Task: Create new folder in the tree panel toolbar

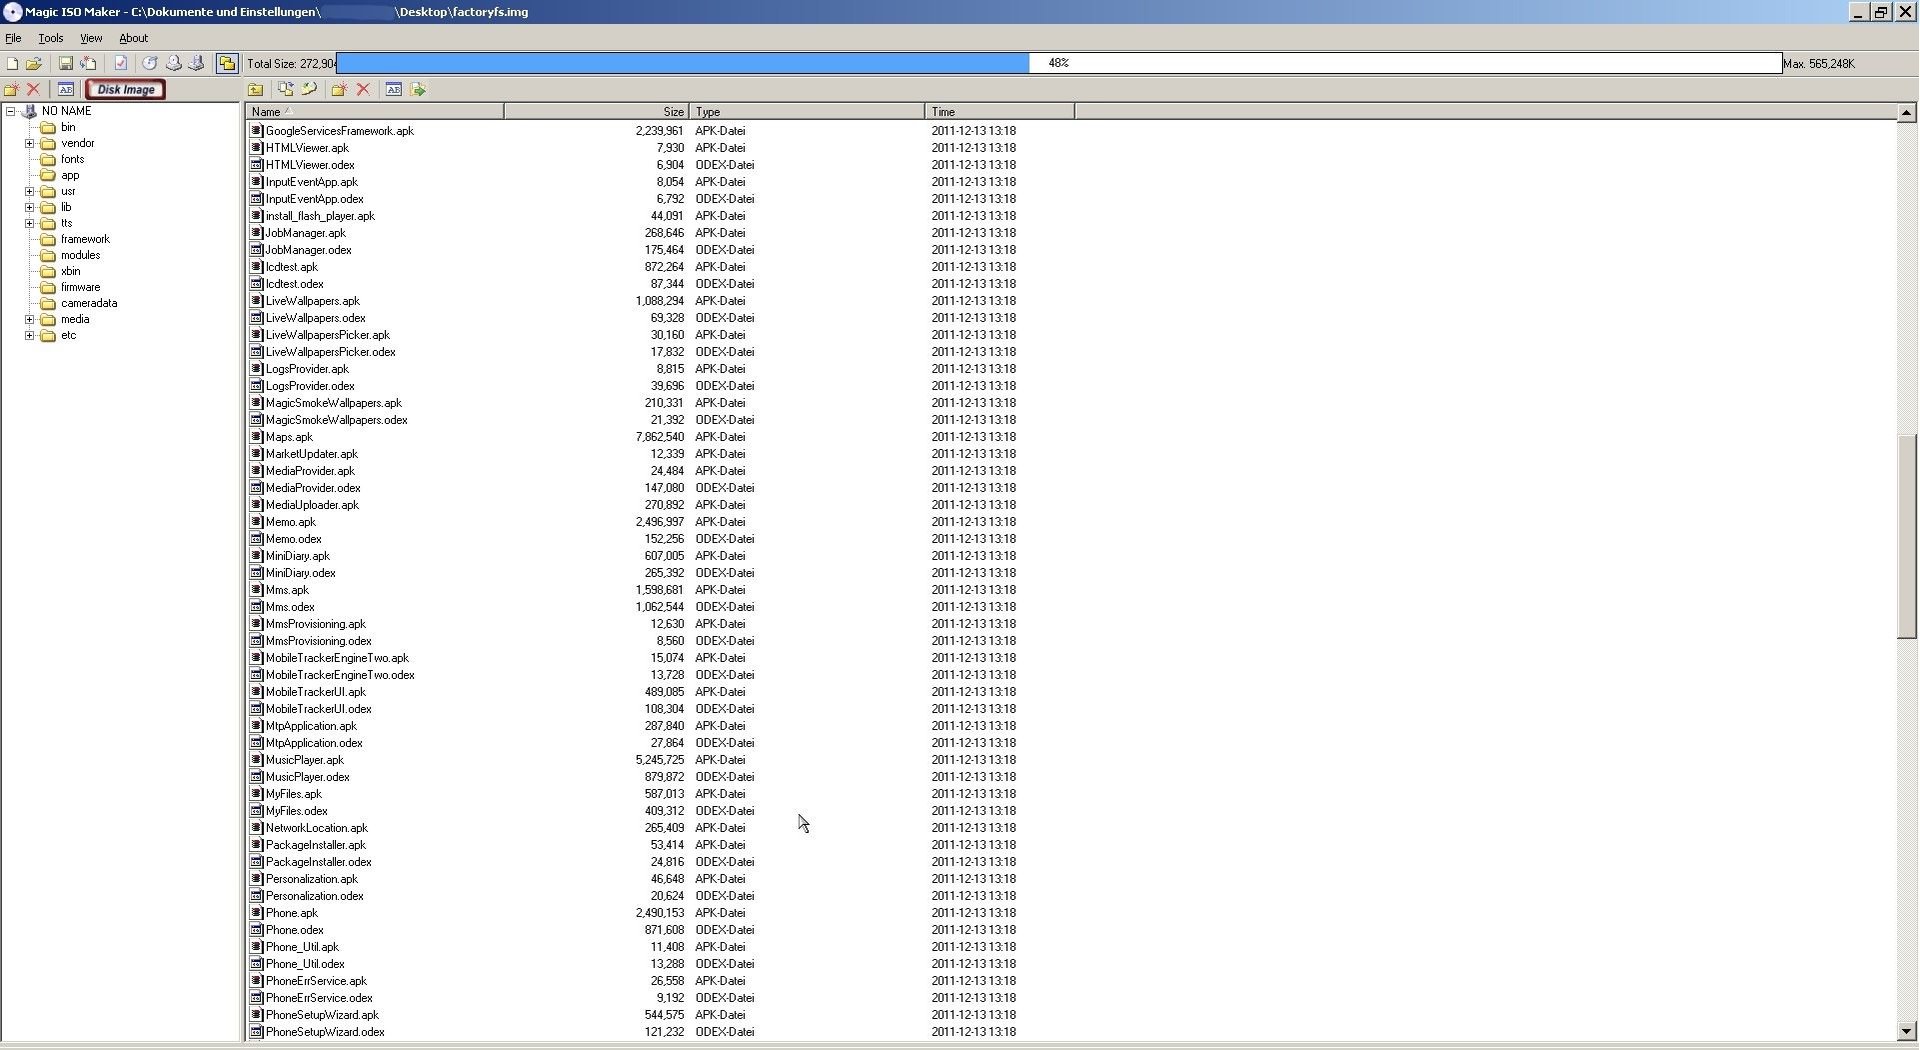Action: pyautogui.click(x=12, y=89)
